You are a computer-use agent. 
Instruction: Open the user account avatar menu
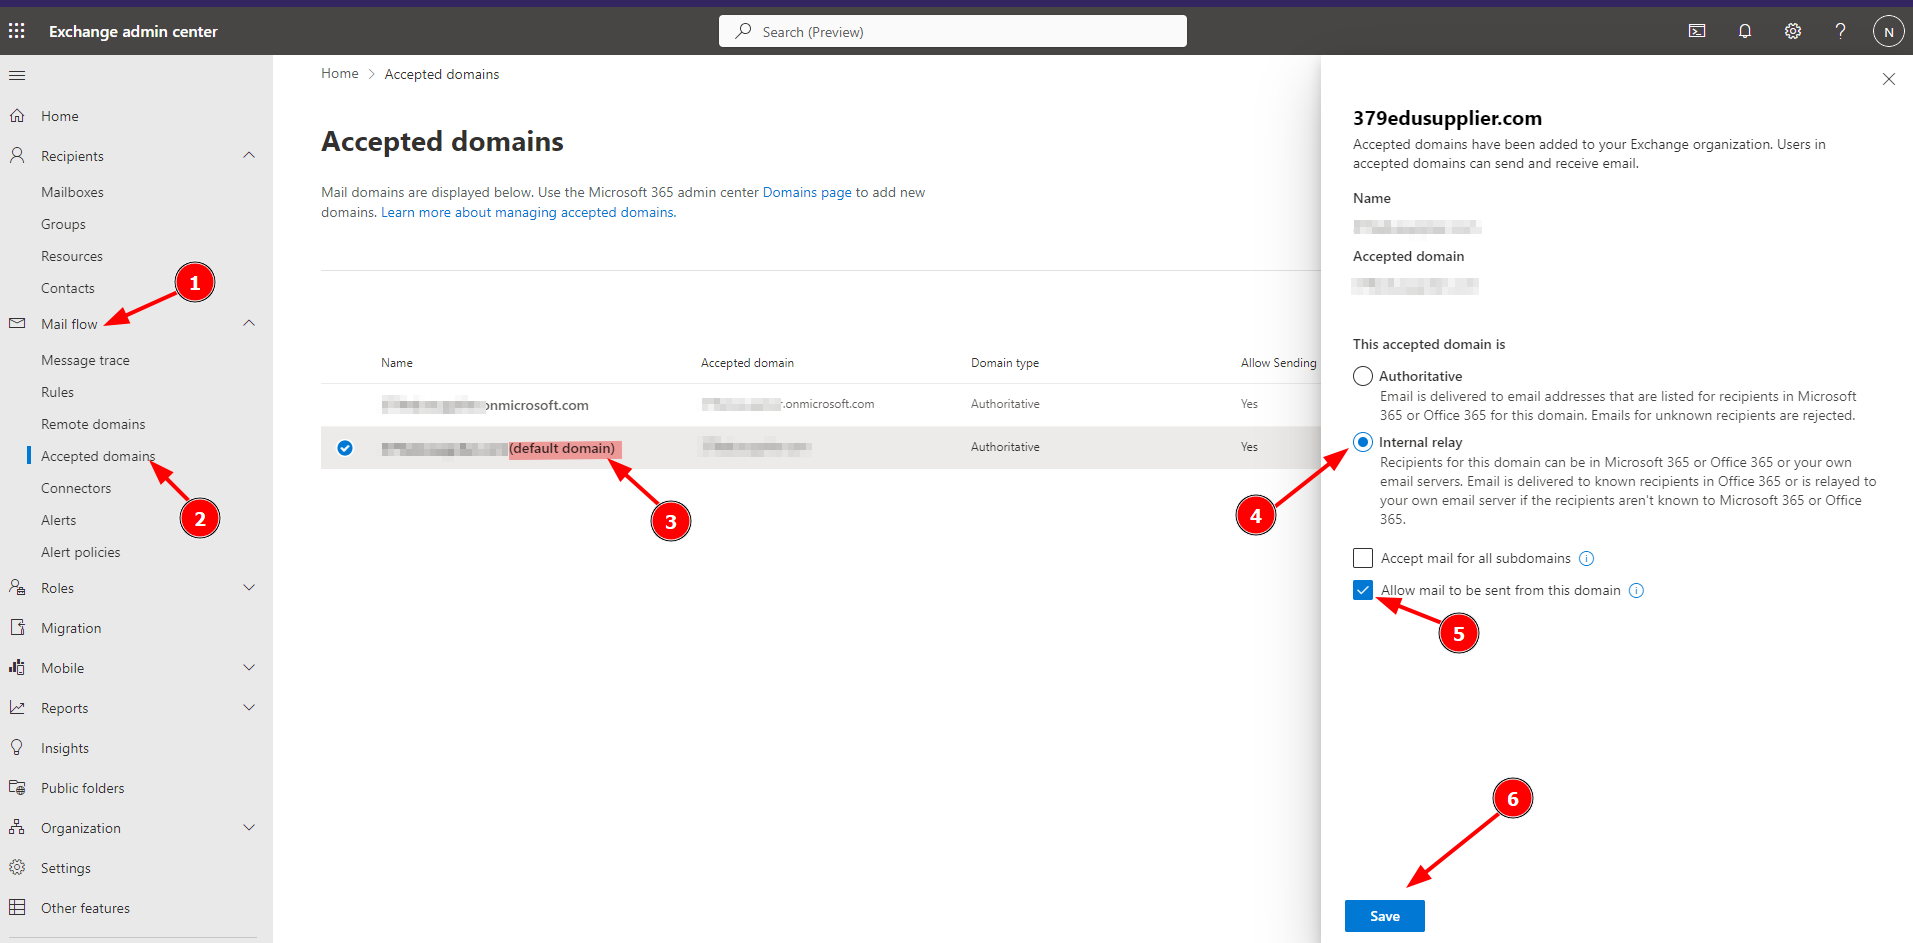tap(1889, 31)
